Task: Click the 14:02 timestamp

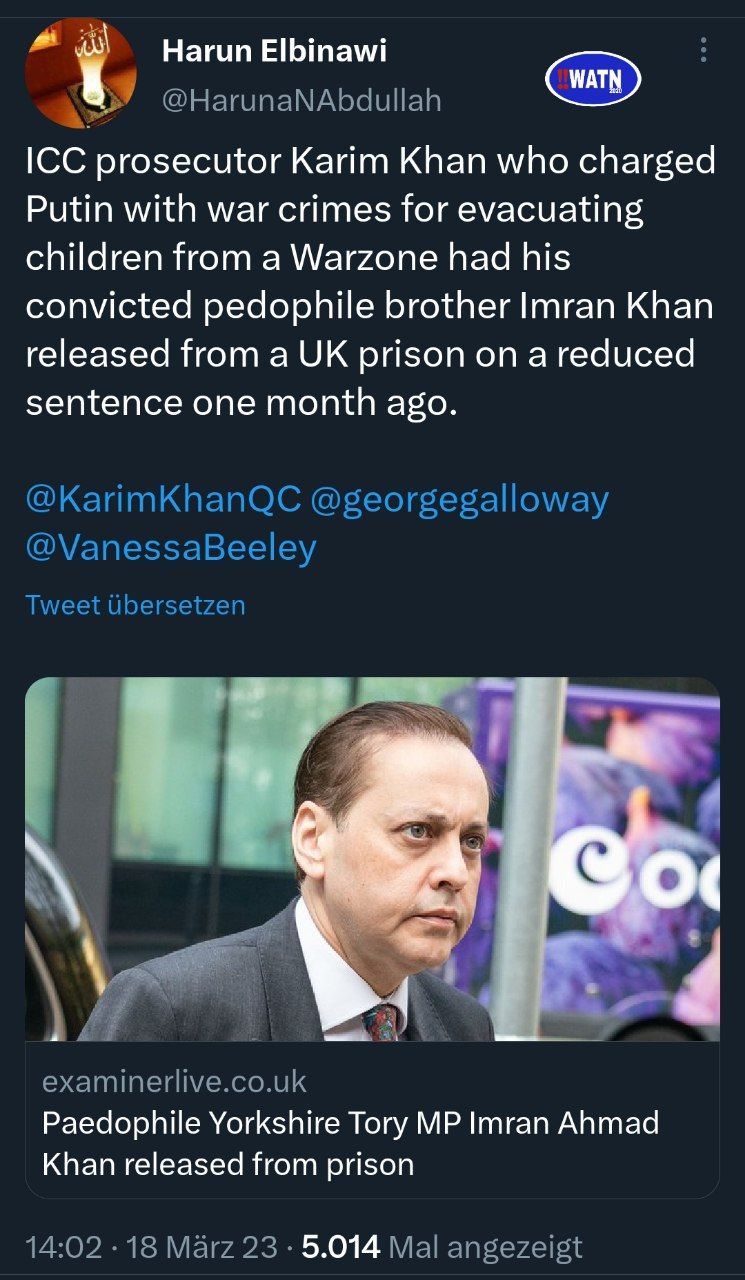Action: (63, 1246)
